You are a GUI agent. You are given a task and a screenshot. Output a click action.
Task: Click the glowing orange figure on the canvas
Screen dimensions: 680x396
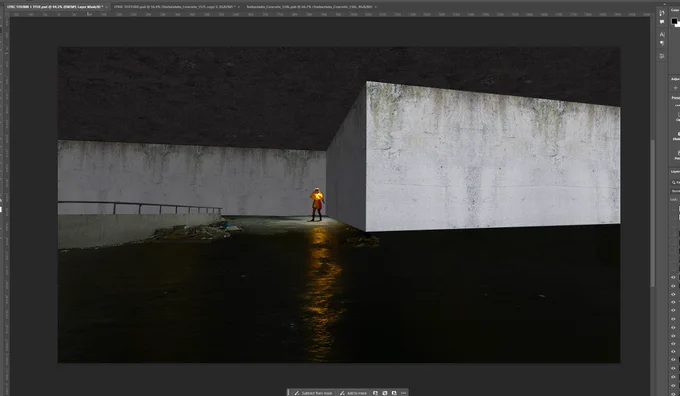(317, 204)
